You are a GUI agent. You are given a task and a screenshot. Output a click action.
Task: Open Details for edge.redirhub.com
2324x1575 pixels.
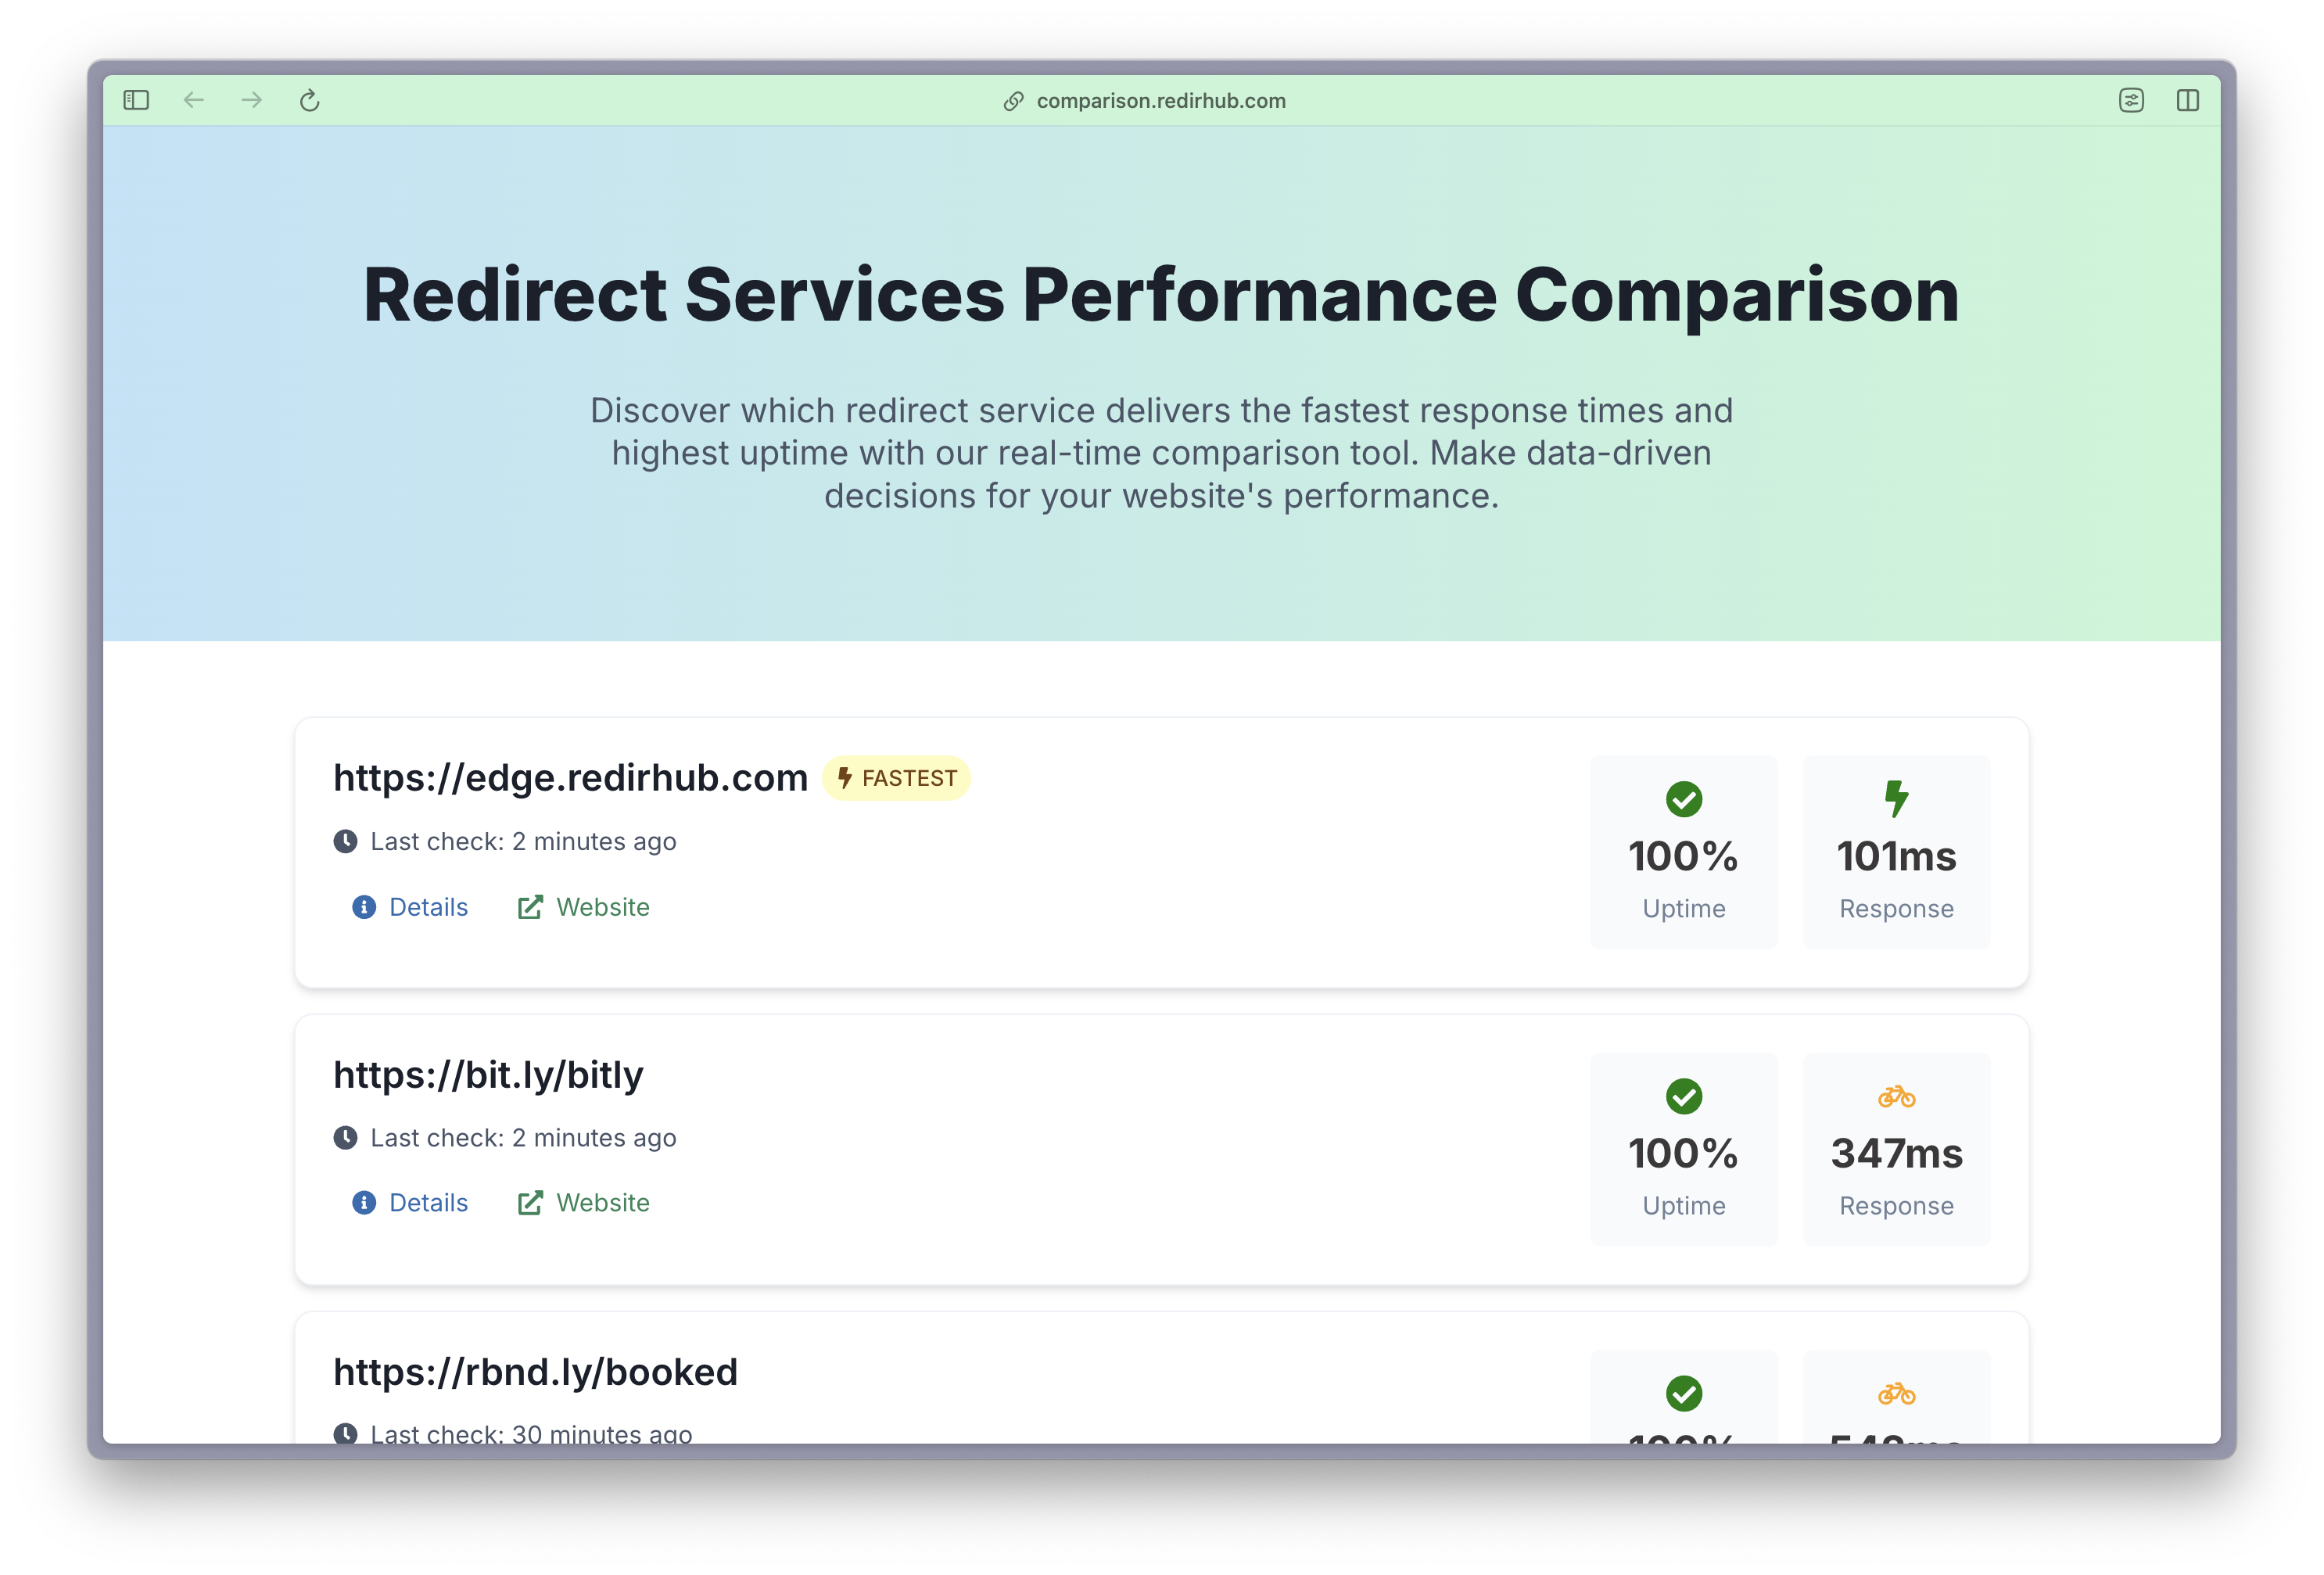[428, 907]
